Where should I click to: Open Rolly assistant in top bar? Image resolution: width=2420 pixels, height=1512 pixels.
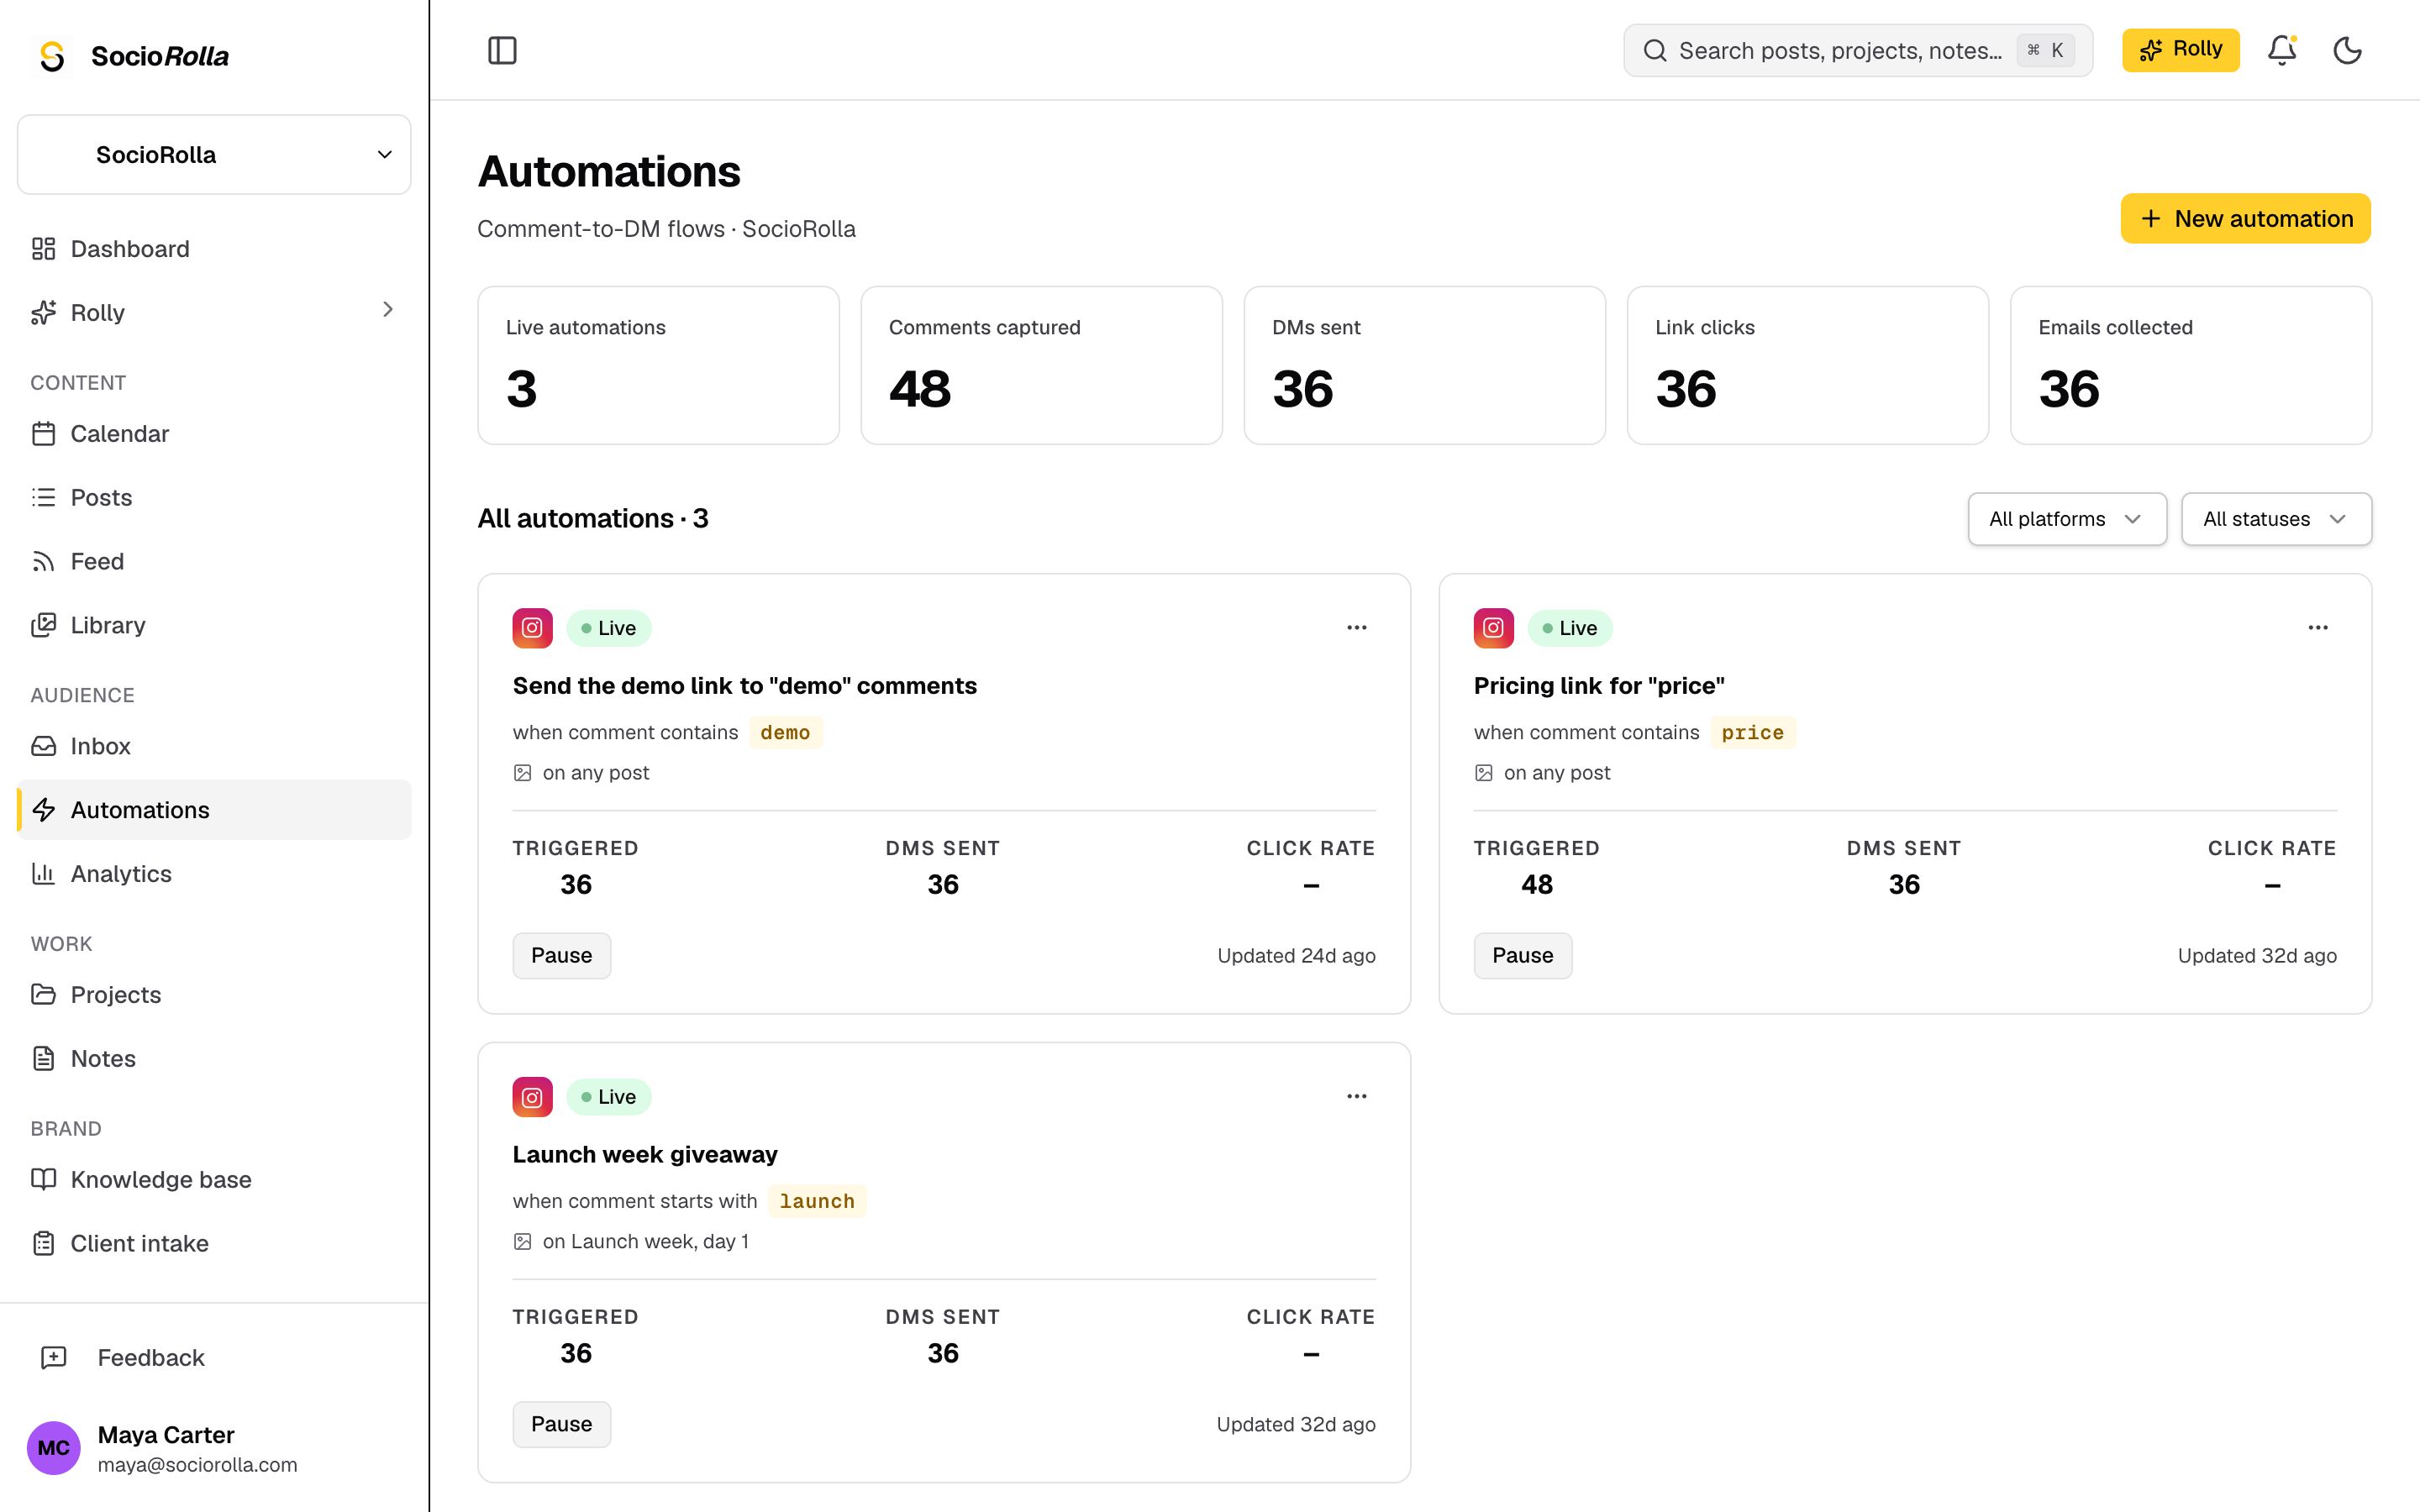[x=2180, y=50]
